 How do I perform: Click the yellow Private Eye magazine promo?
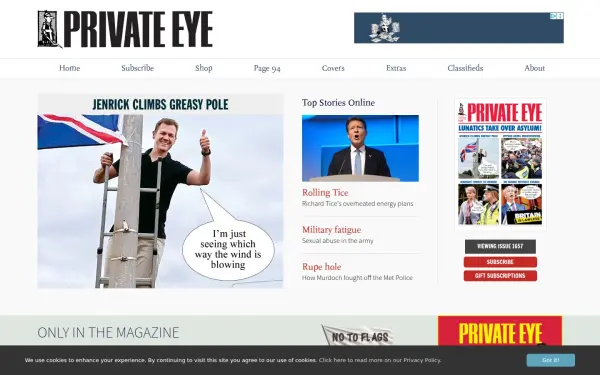coord(500,331)
